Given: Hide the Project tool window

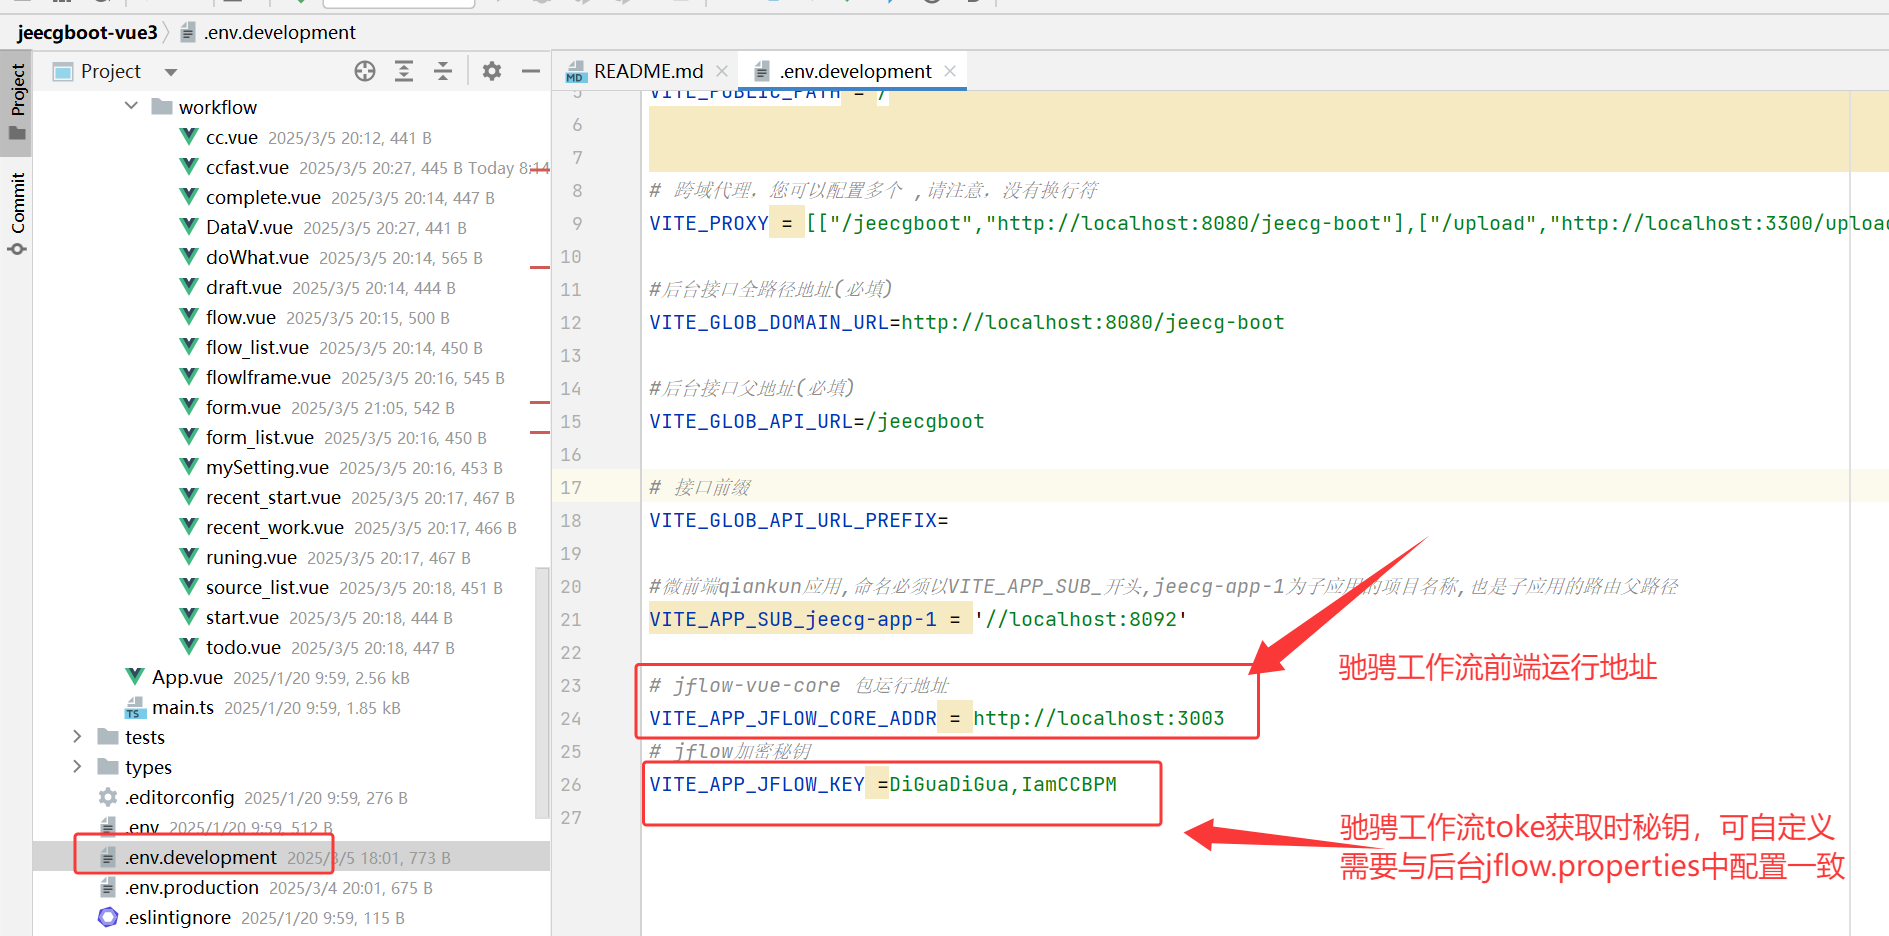Looking at the screenshot, I should click(x=531, y=71).
